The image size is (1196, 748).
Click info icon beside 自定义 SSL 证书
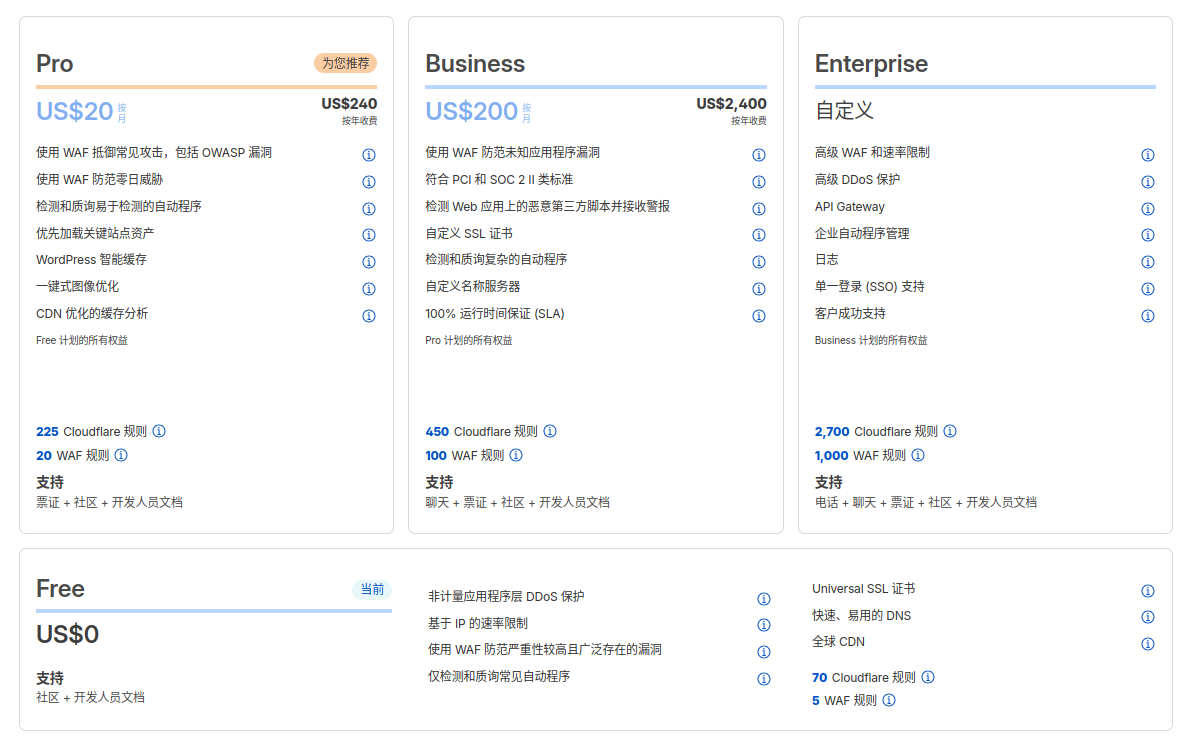pos(758,235)
